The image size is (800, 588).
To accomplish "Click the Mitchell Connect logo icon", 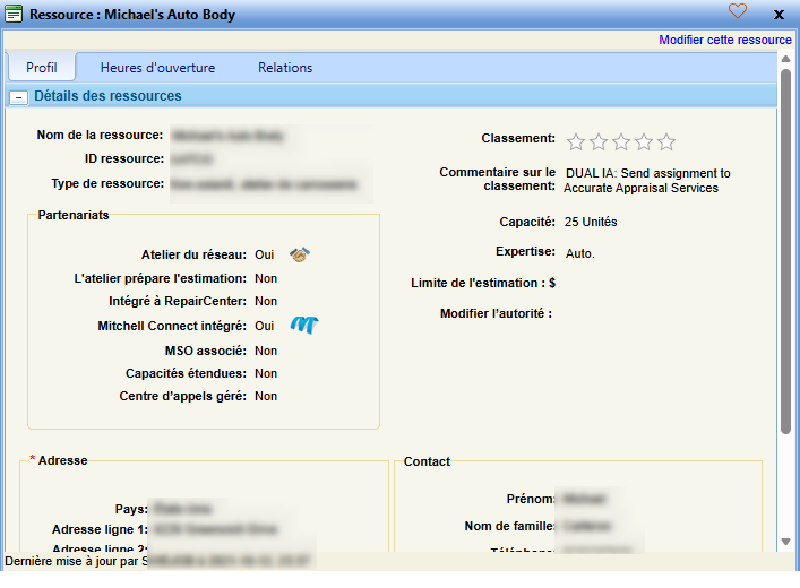I will point(304,325).
